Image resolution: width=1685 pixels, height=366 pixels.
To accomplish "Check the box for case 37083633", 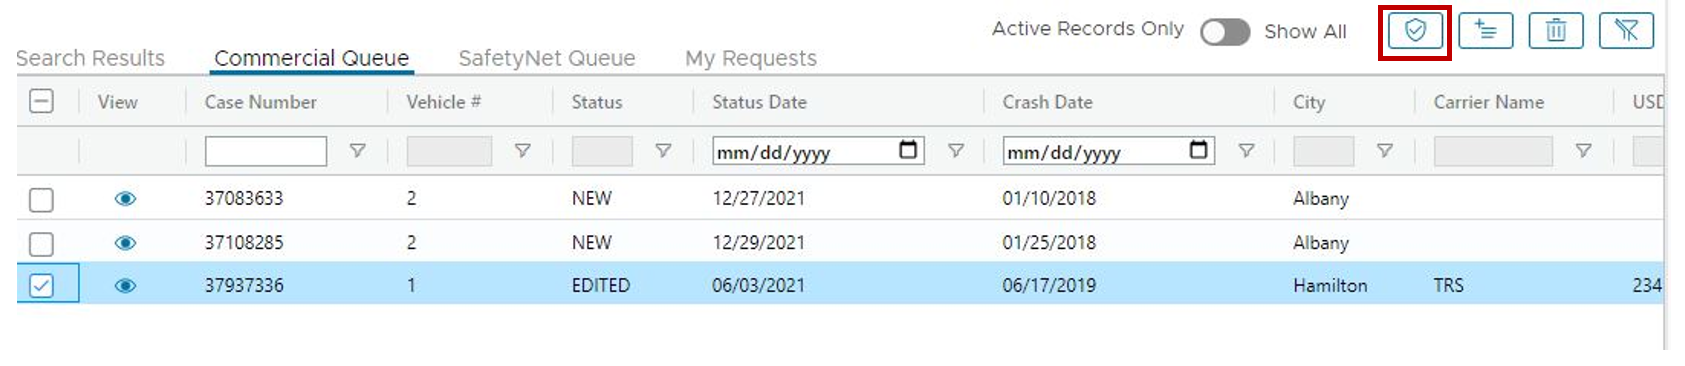I will (x=41, y=199).
